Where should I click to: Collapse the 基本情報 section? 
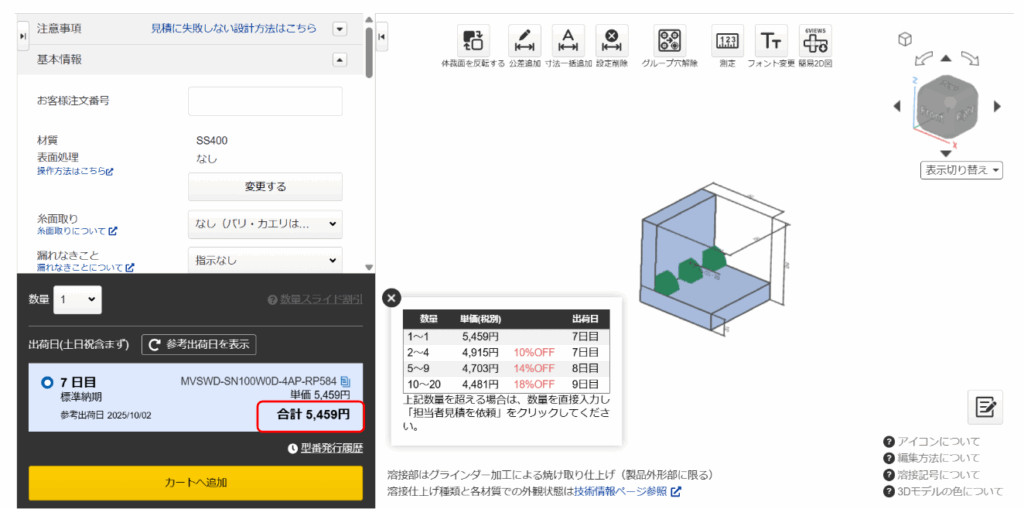pyautogui.click(x=339, y=60)
